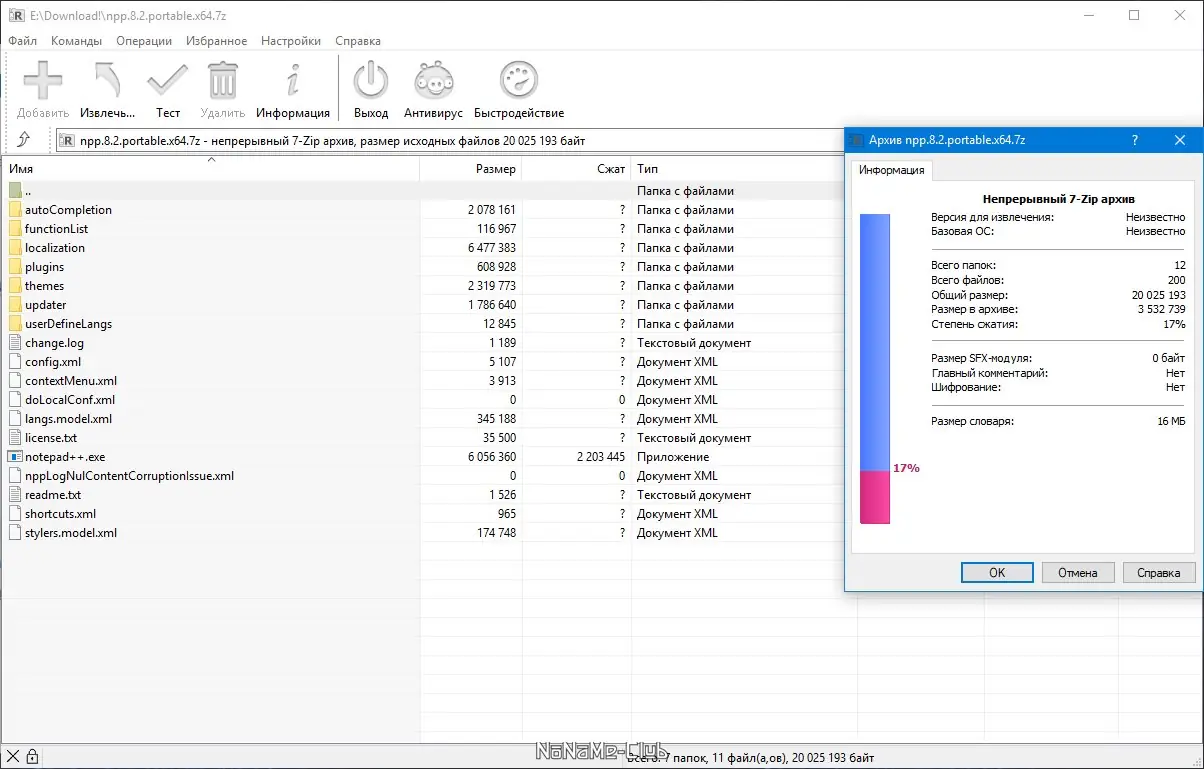The height and width of the screenshot is (769, 1204).
Task: Confirm the dialog with OK button
Action: click(x=997, y=573)
